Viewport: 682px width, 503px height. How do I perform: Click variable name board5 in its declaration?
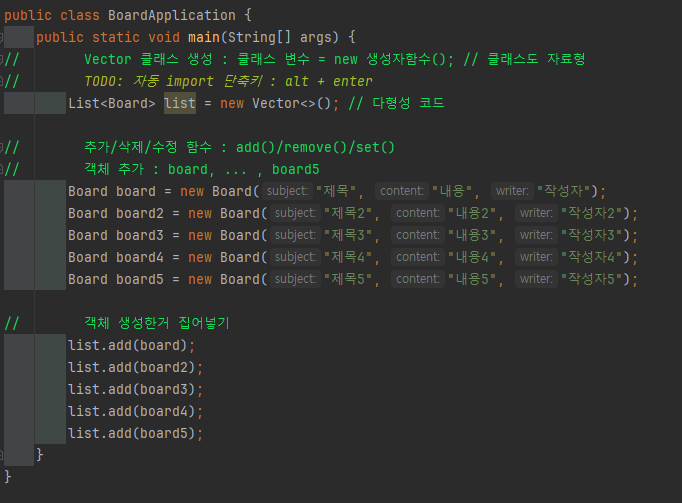[x=140, y=279]
